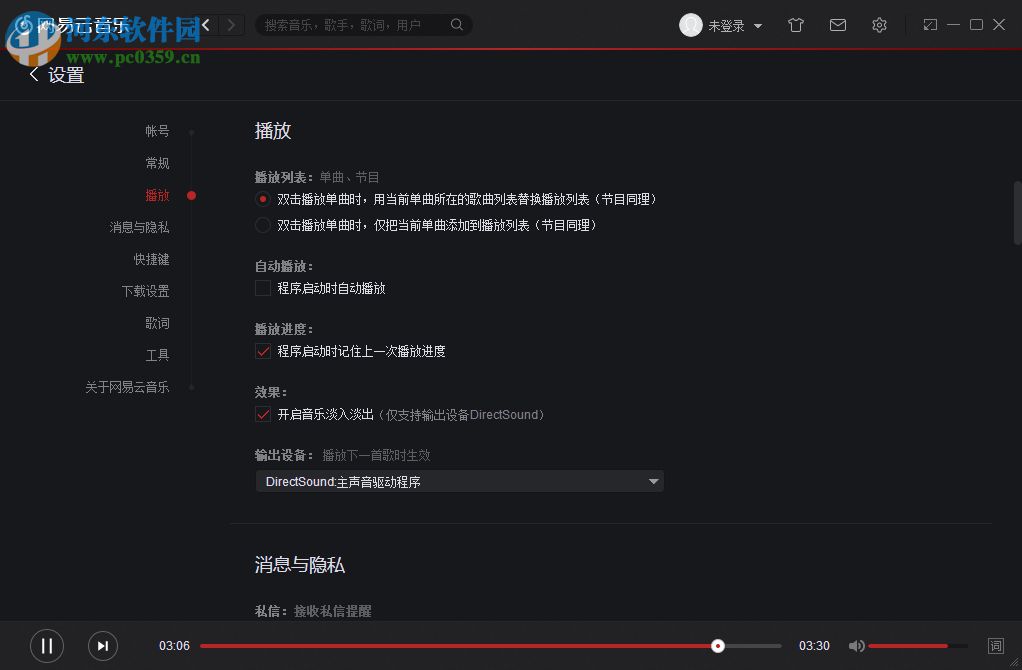Switch to the 快捷键 settings section

point(151,259)
